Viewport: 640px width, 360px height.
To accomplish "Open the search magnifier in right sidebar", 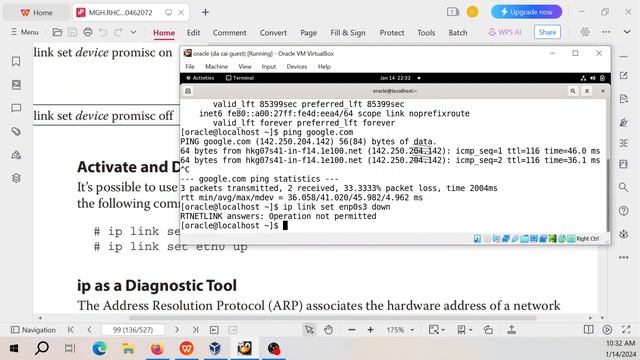I will click(623, 187).
